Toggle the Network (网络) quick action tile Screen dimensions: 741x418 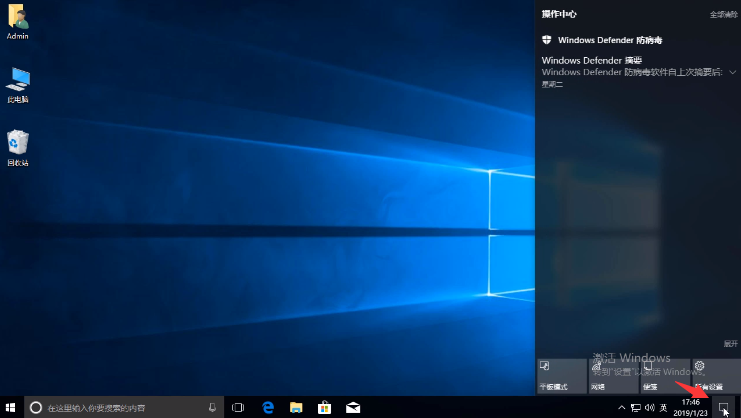pos(612,376)
